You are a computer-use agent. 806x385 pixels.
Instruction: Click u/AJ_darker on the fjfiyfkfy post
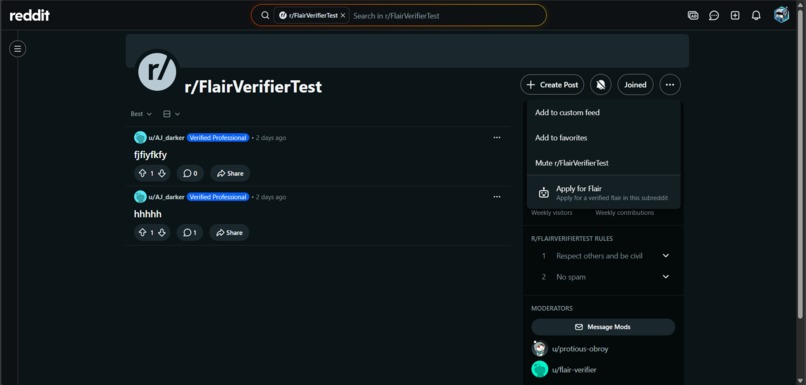coord(167,138)
